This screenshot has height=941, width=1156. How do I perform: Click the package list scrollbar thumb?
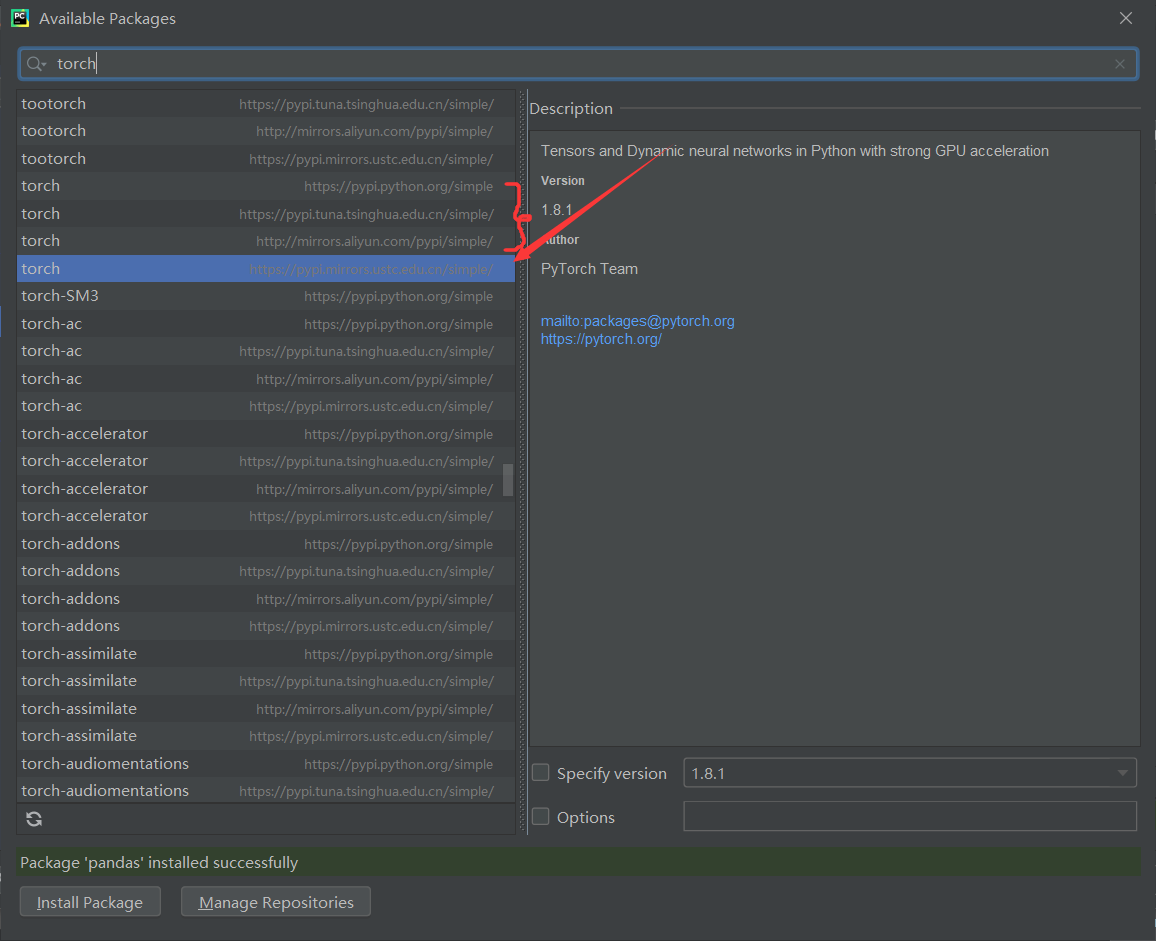tap(508, 480)
